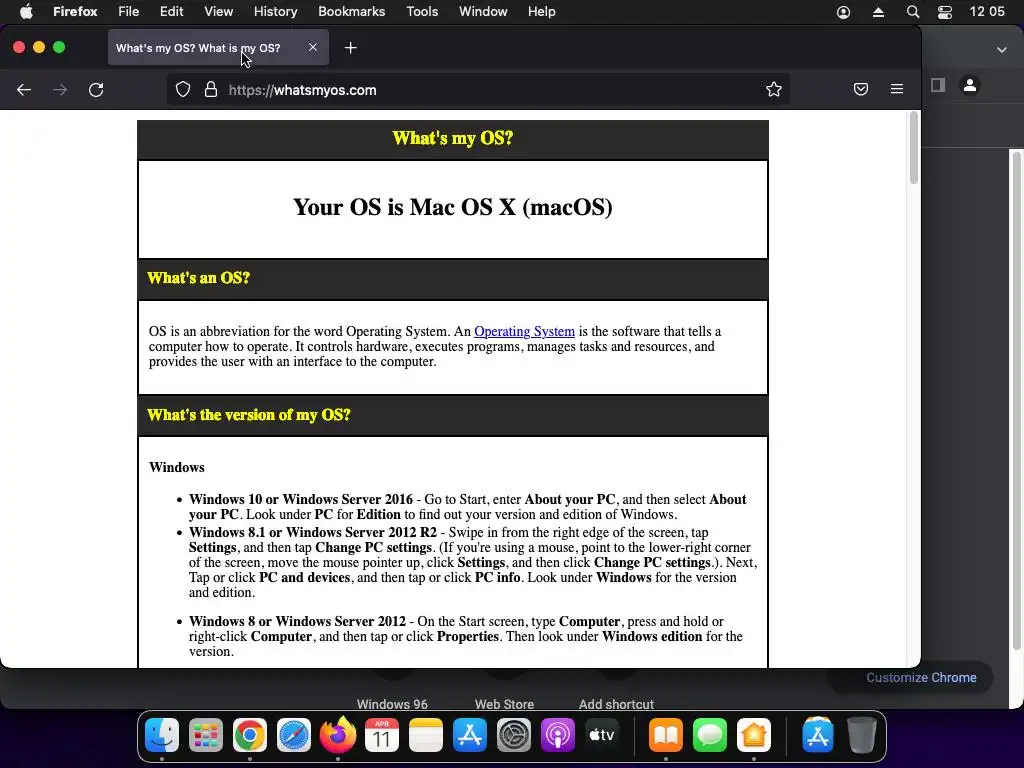Click Add shortcut in Chrome window
The image size is (1024, 768).
616,704
